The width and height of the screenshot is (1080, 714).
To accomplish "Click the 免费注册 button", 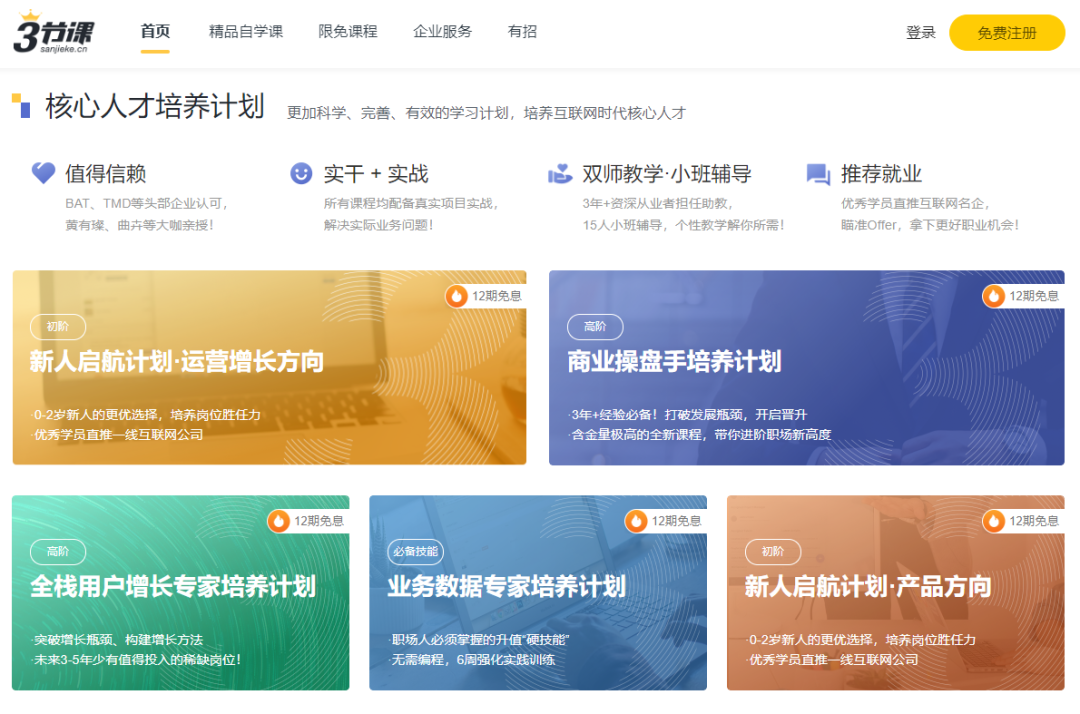I will [x=1006, y=32].
